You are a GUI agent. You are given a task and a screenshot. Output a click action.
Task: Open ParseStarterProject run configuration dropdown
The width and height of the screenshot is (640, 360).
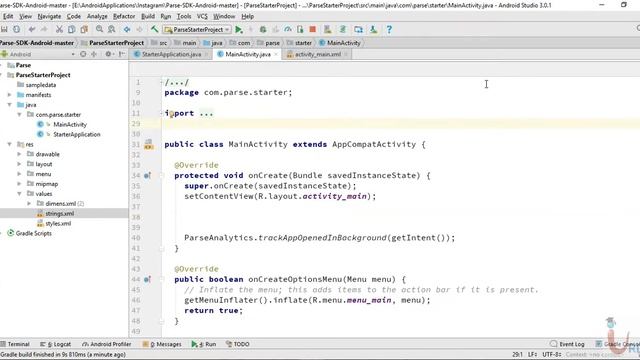197,29
